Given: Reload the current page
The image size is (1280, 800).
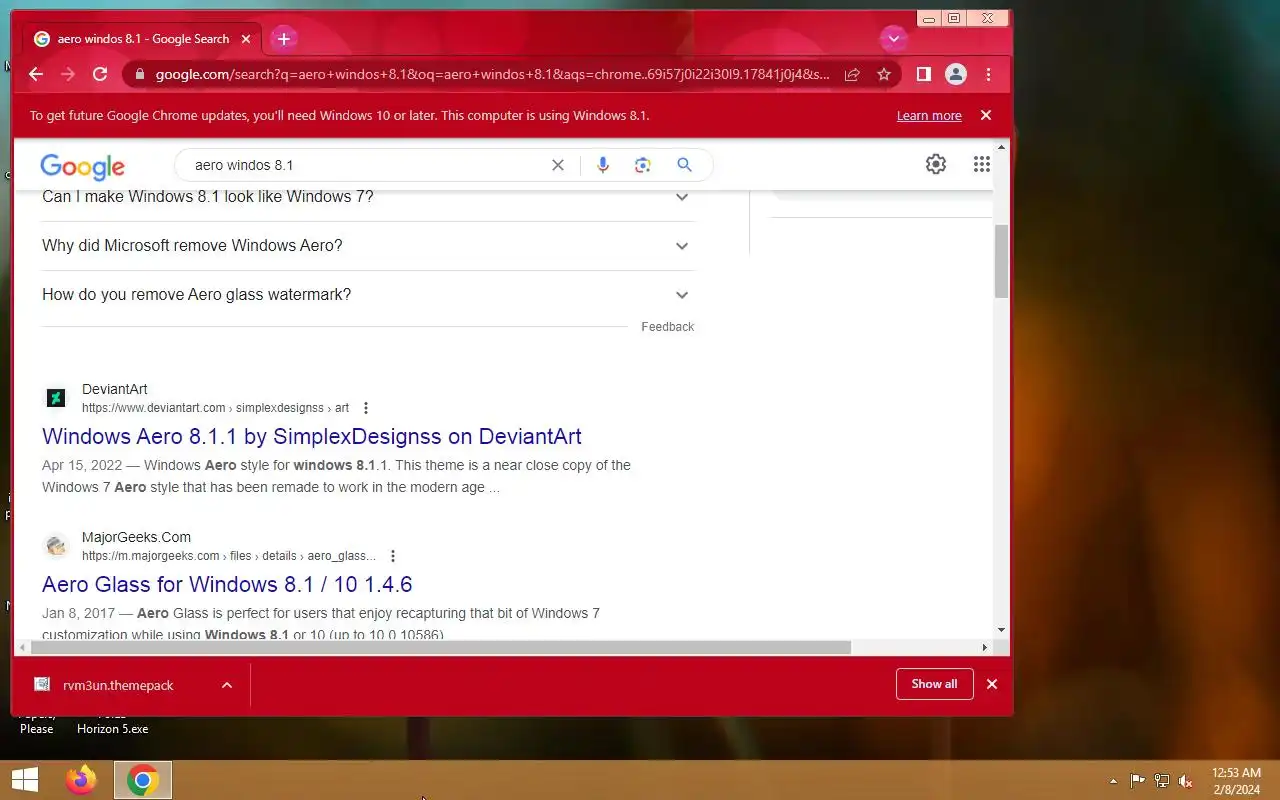Looking at the screenshot, I should coord(100,74).
